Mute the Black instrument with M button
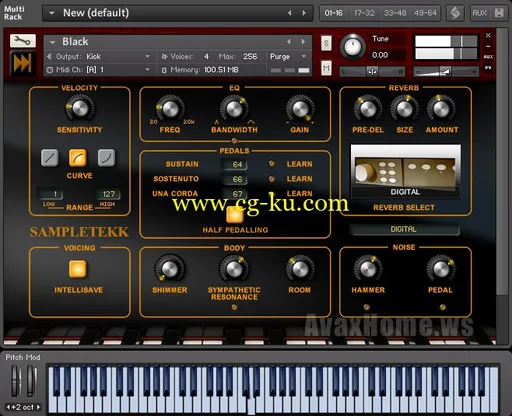Image resolution: width=512 pixels, height=416 pixels. tap(326, 68)
